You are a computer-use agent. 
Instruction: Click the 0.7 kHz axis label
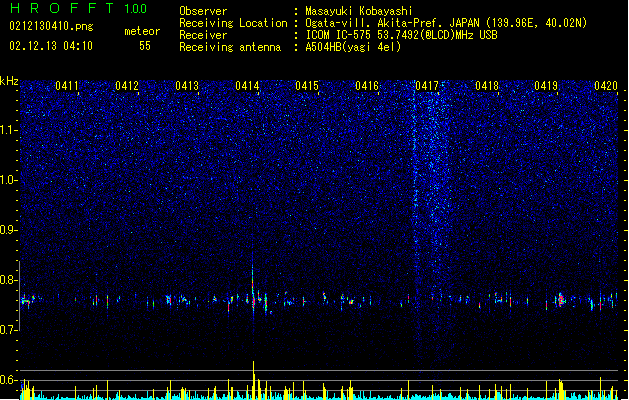click(x=9, y=330)
